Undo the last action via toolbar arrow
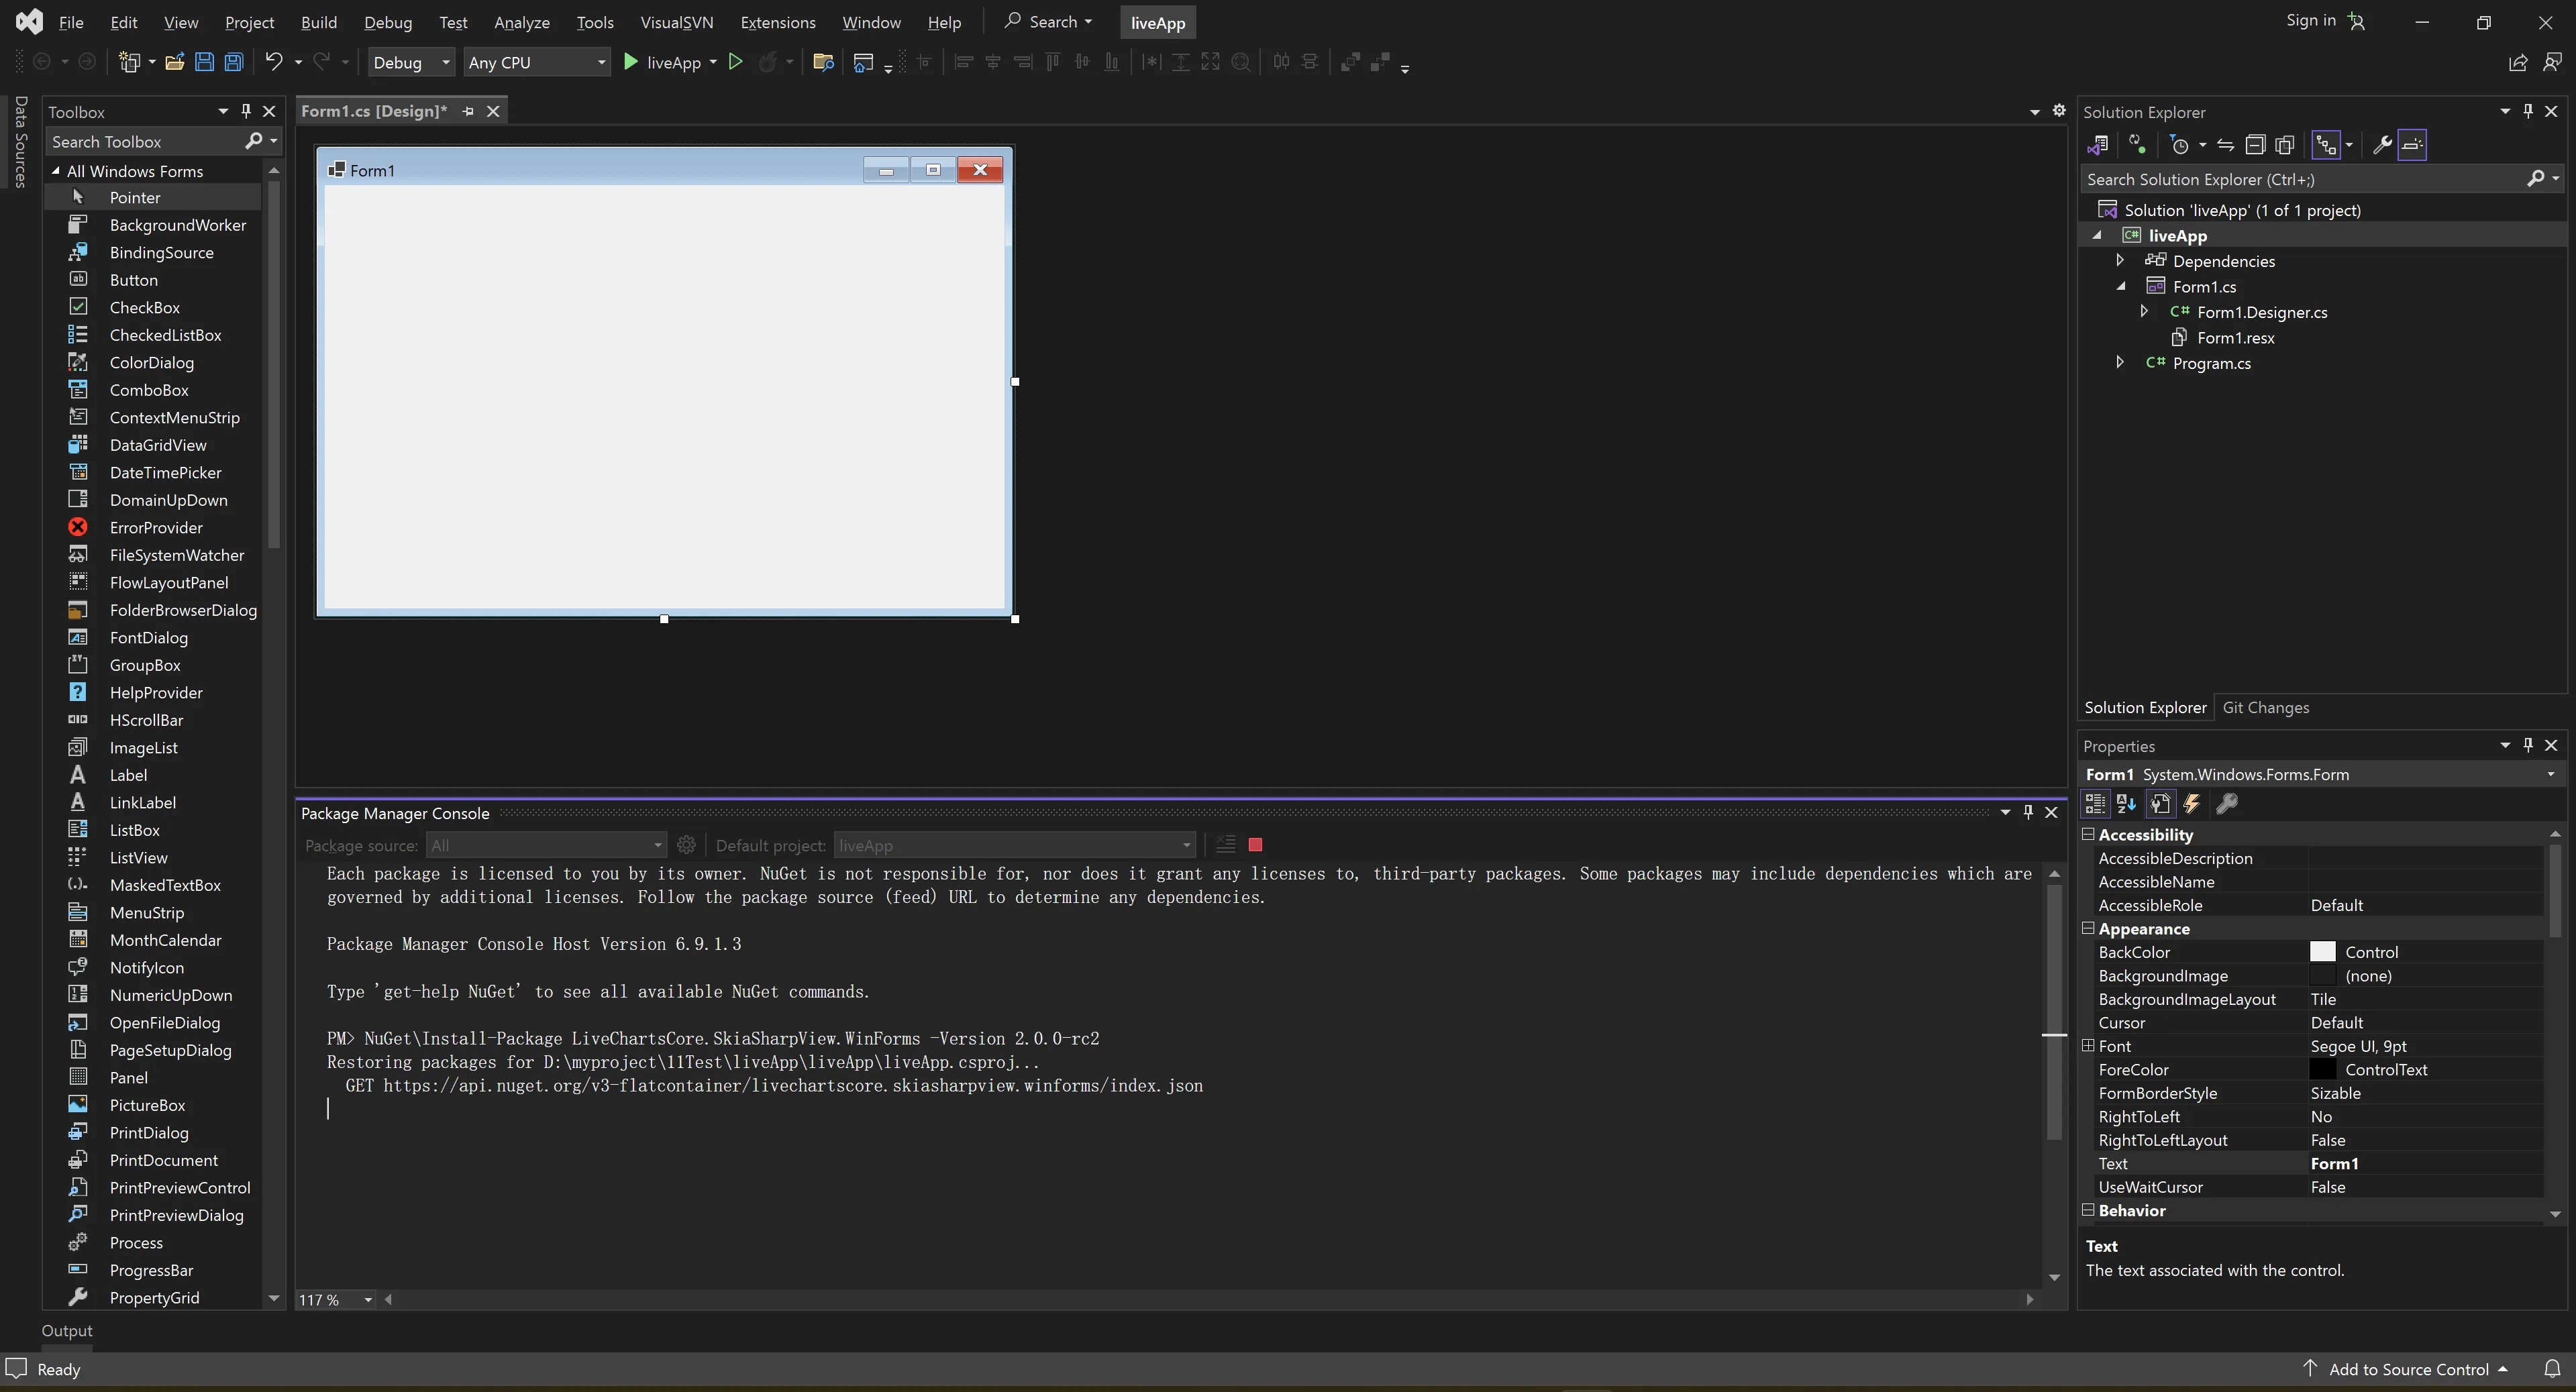Viewport: 2576px width, 1392px height. click(273, 62)
